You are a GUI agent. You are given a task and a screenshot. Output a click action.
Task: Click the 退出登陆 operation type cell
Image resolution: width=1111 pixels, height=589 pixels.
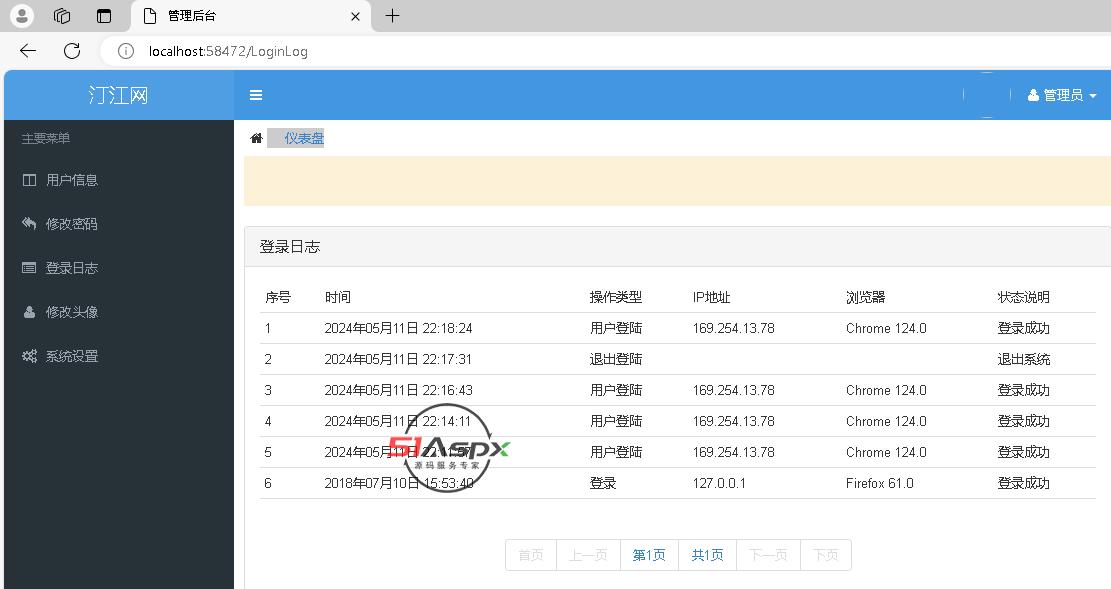(x=616, y=359)
